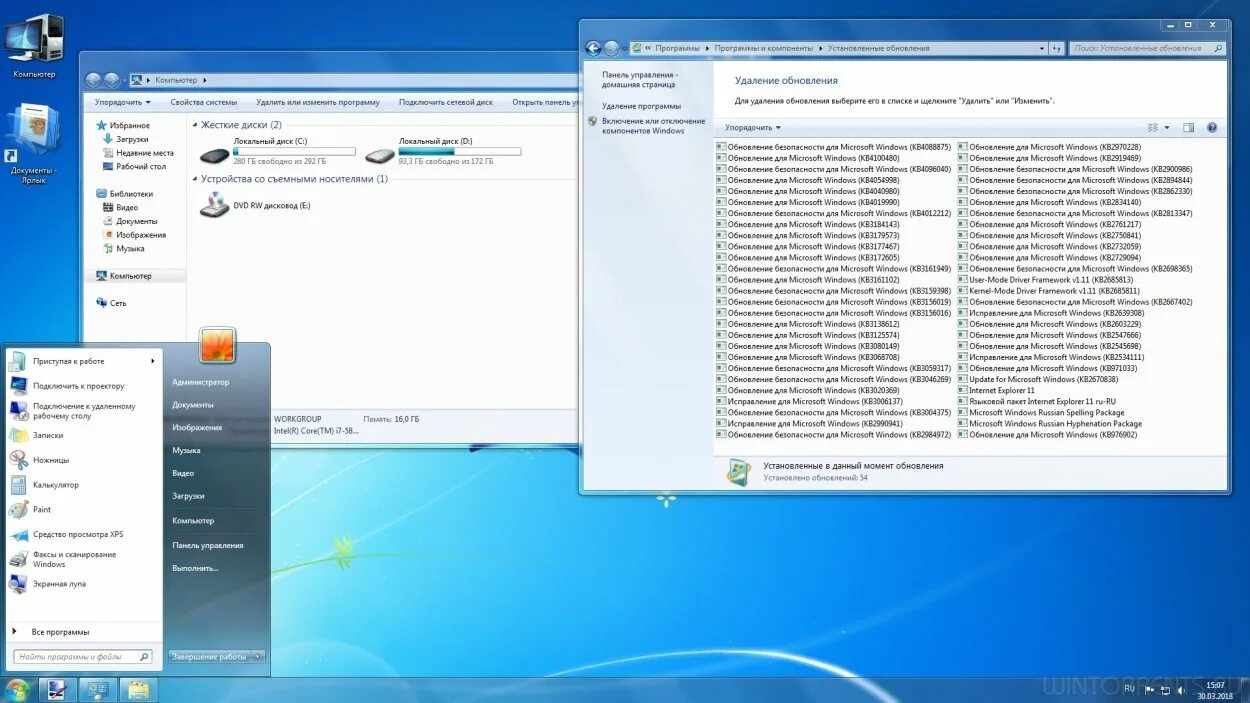The height and width of the screenshot is (703, 1250).
Task: Open the Computer desktop icon
Action: coord(33,45)
